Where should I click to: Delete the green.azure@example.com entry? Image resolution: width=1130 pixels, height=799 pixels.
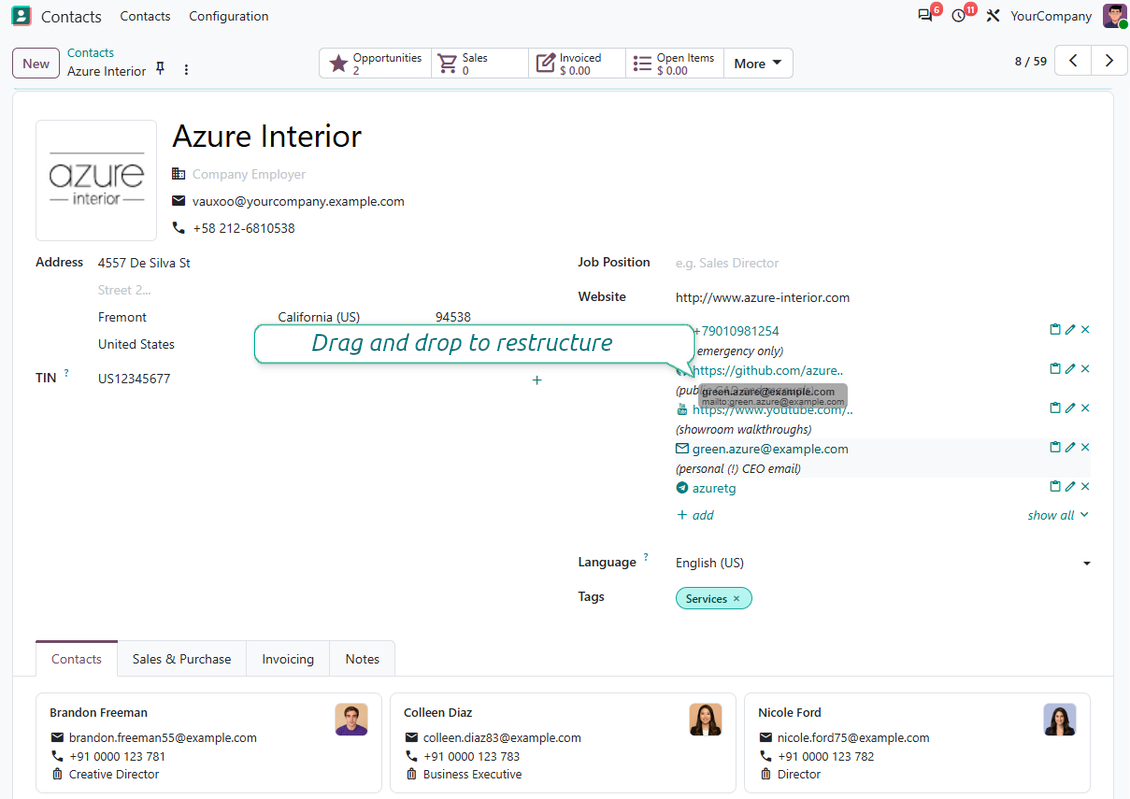click(1085, 447)
